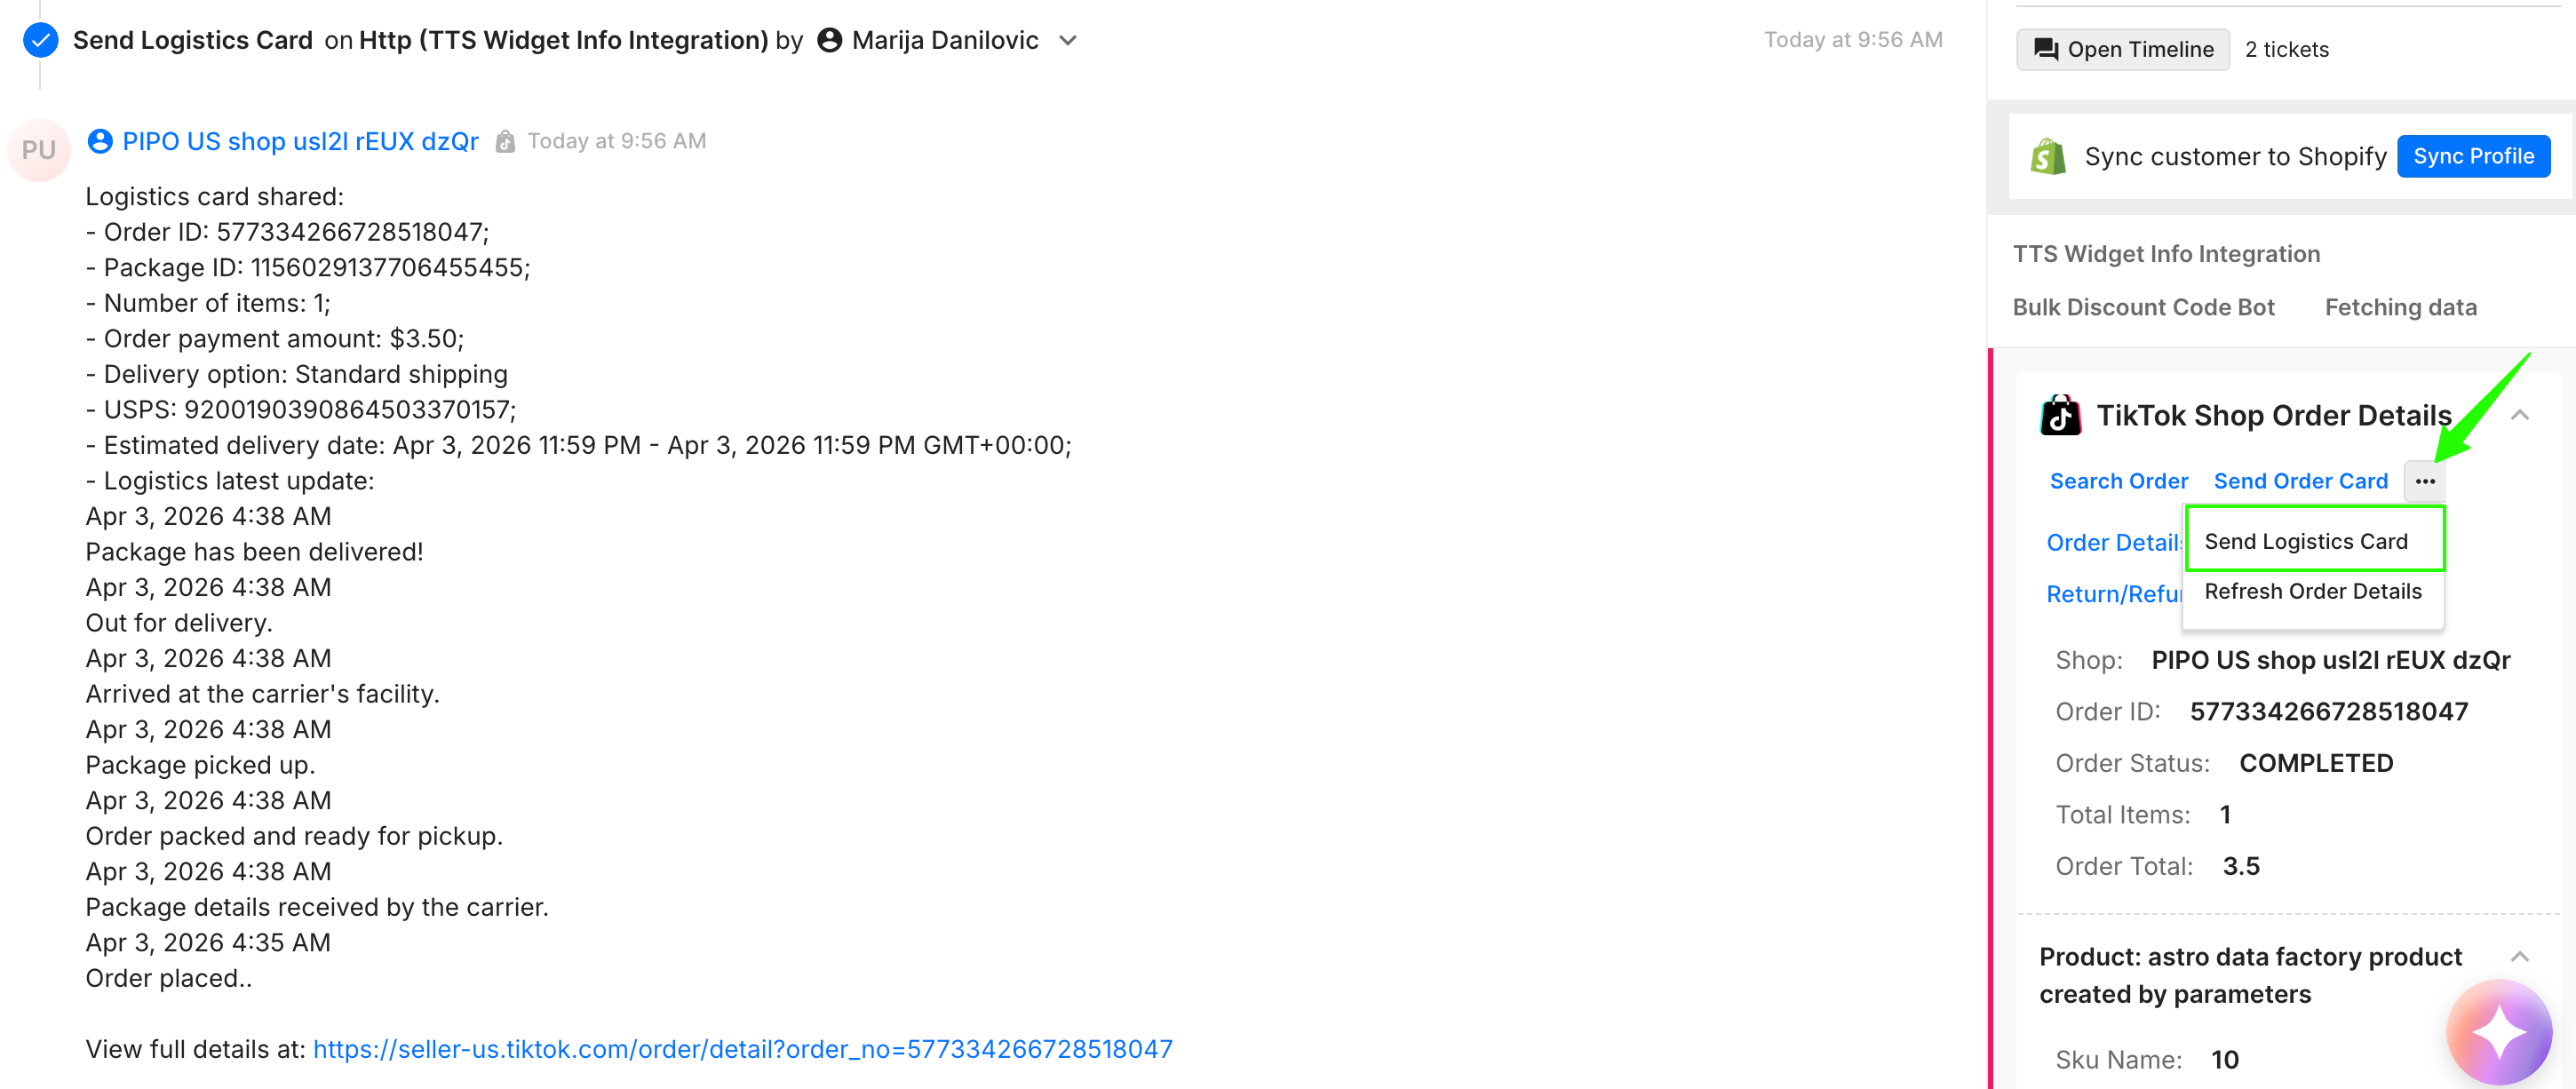Click the Shopify bag icon
This screenshot has width=2576, height=1089.
[x=2048, y=157]
